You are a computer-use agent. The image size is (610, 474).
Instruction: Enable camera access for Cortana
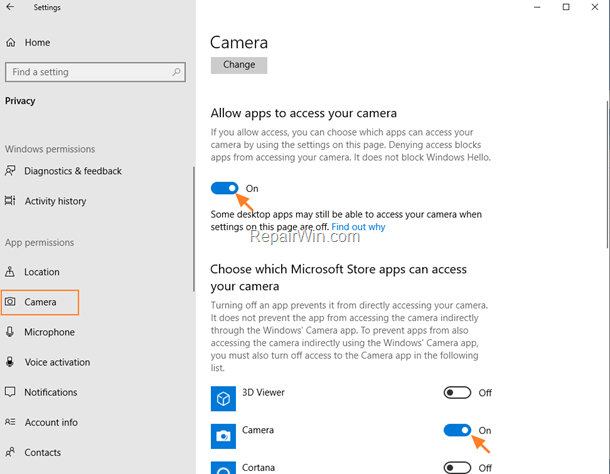(x=457, y=468)
